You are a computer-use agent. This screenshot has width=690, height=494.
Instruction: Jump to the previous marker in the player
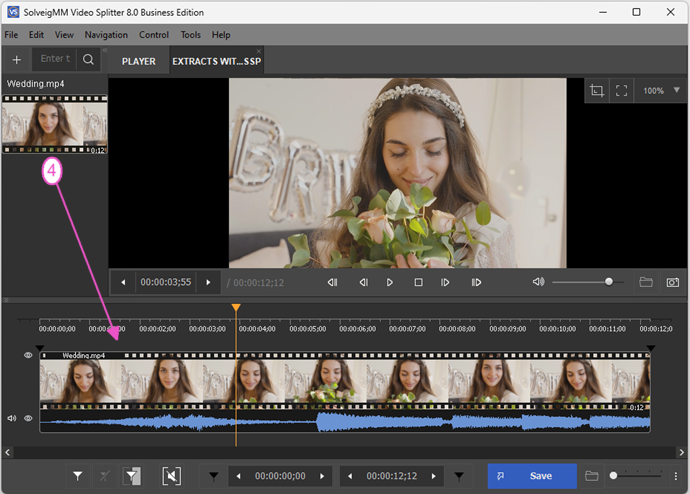(x=332, y=282)
